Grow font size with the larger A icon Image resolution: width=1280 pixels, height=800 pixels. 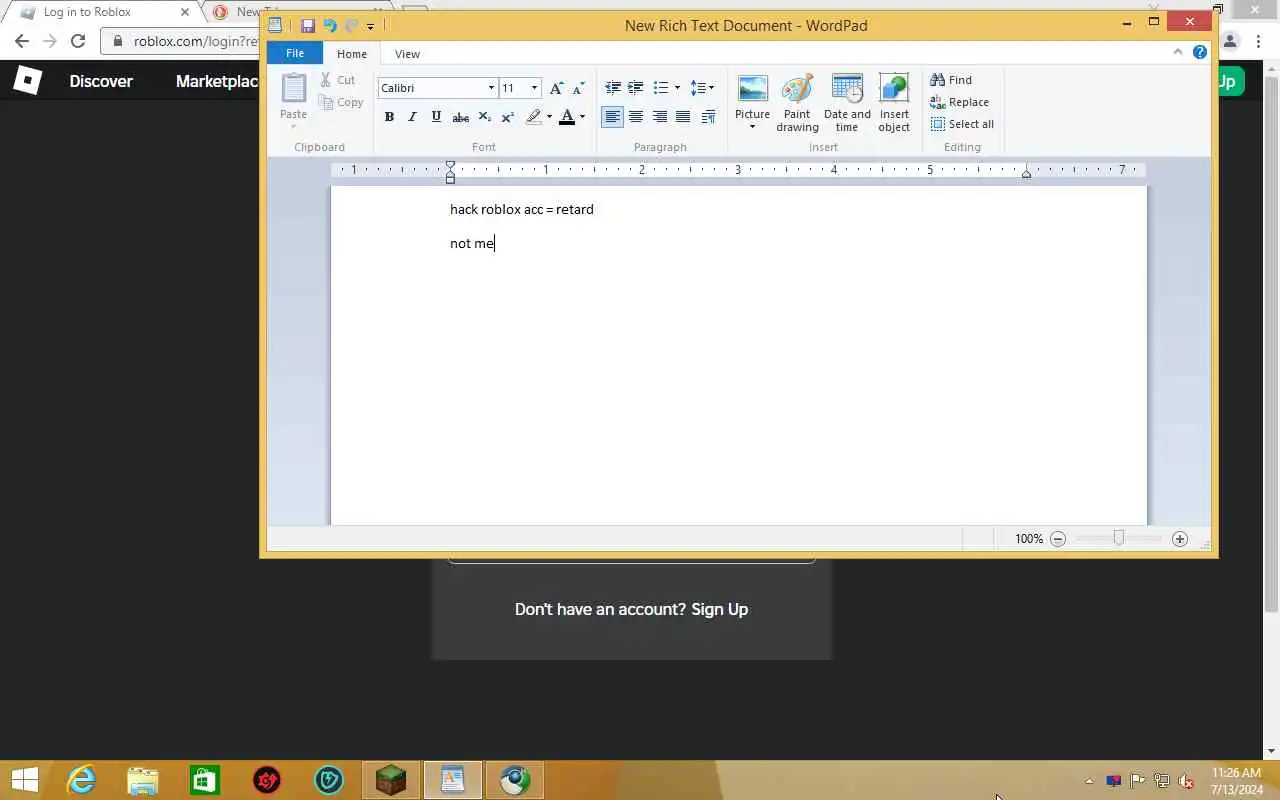556,88
